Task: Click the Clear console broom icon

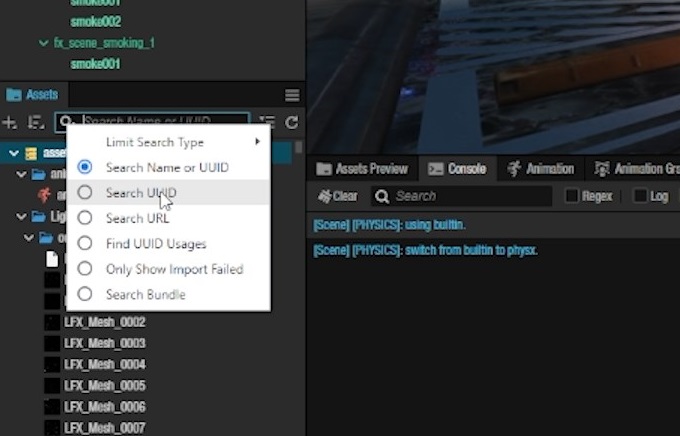Action: click(324, 196)
